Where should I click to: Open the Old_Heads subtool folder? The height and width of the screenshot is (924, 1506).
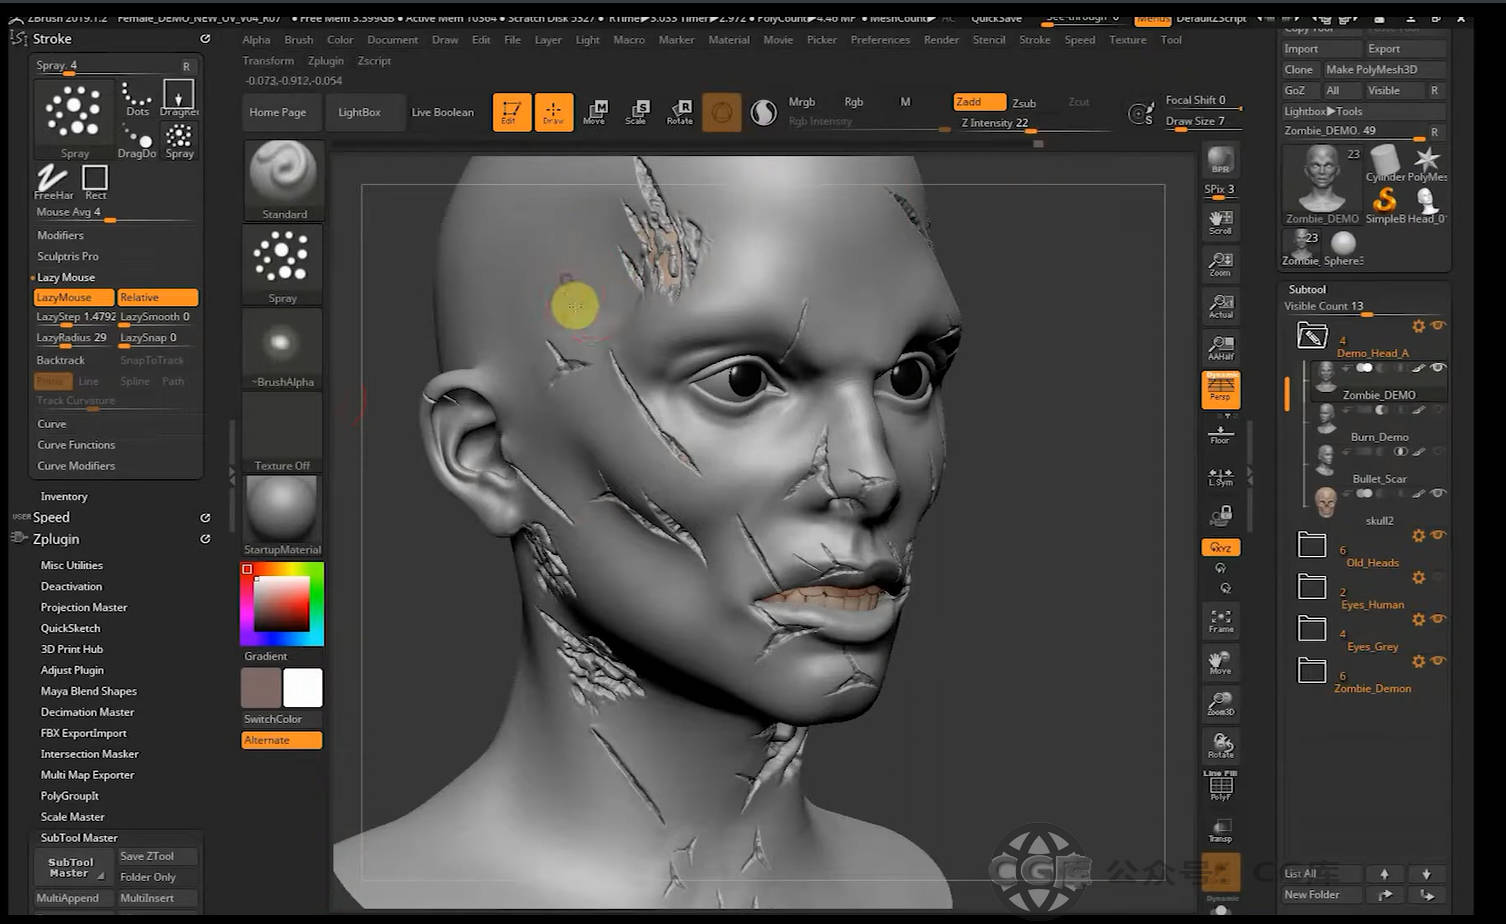(1312, 545)
